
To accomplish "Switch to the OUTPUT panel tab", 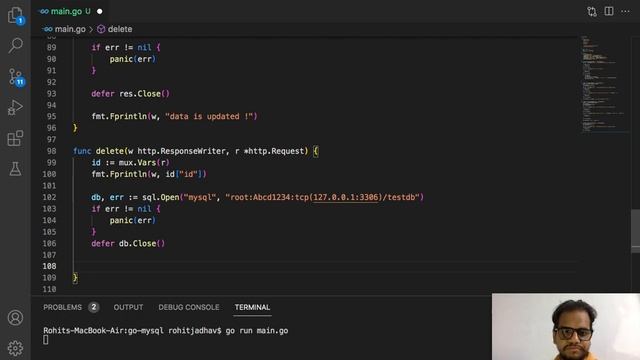I will [128, 307].
